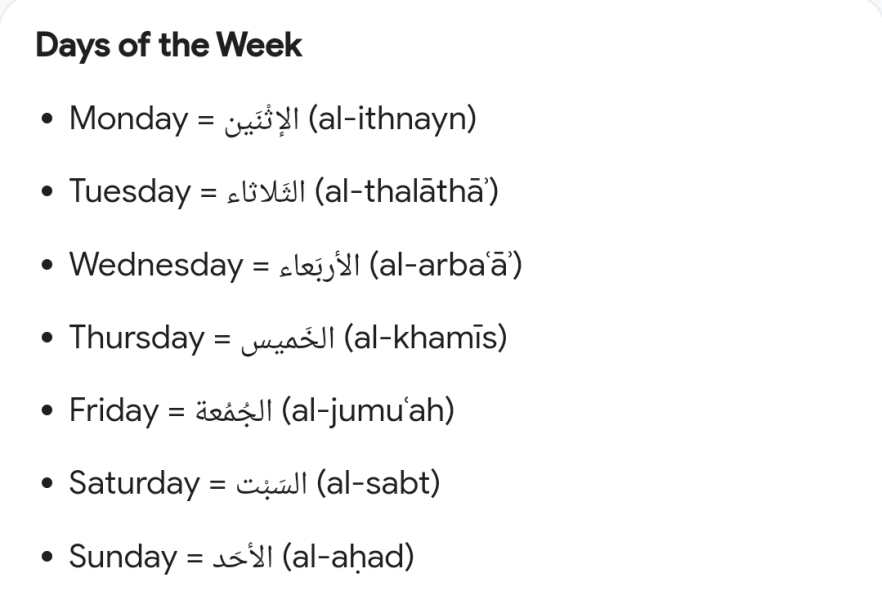This screenshot has width=882, height=600.
Task: Click the word Friday in the list
Action: (x=113, y=411)
